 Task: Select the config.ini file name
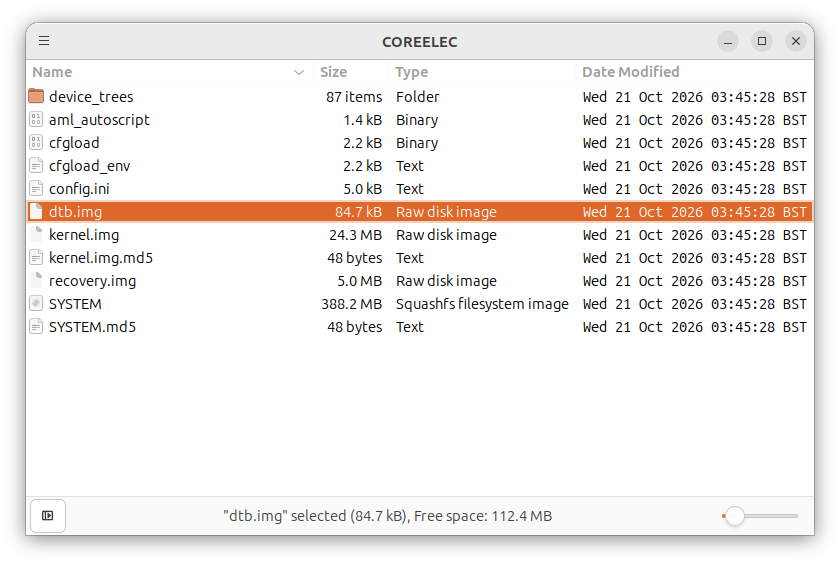point(79,189)
